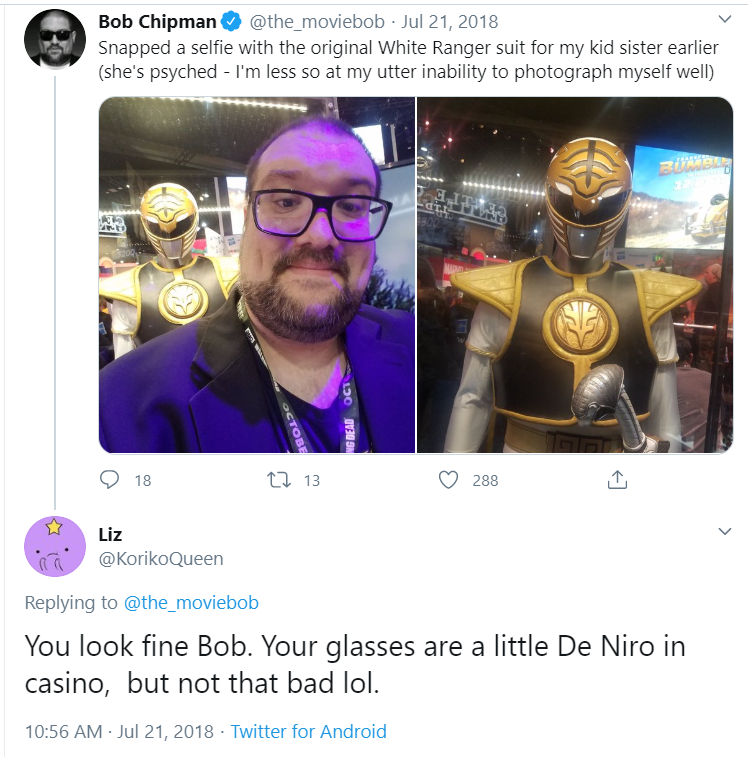The width and height of the screenshot is (748, 757).
Task: Open Bob Chipman's profile avatar
Action: click(x=55, y=39)
